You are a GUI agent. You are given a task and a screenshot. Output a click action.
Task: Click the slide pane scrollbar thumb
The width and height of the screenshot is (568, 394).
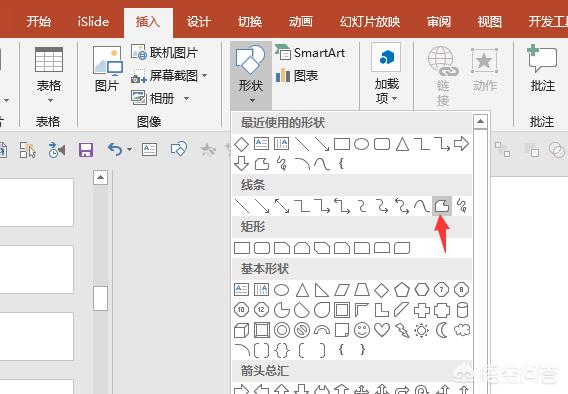(x=100, y=298)
